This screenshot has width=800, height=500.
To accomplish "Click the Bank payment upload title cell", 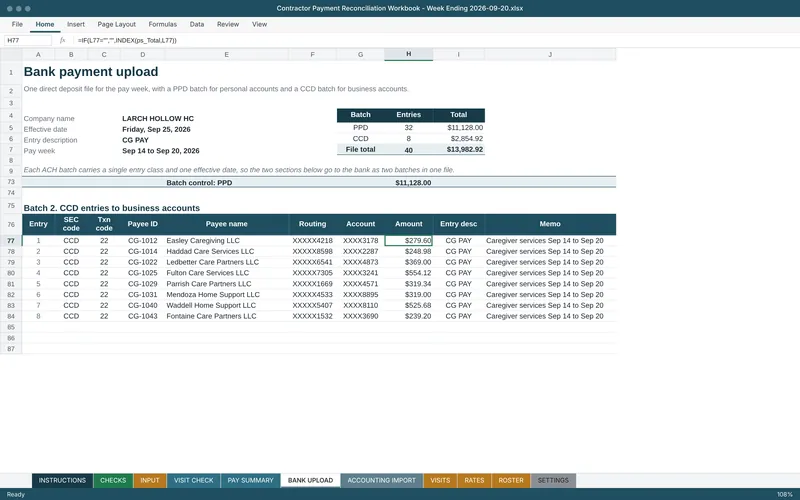I will point(91,72).
